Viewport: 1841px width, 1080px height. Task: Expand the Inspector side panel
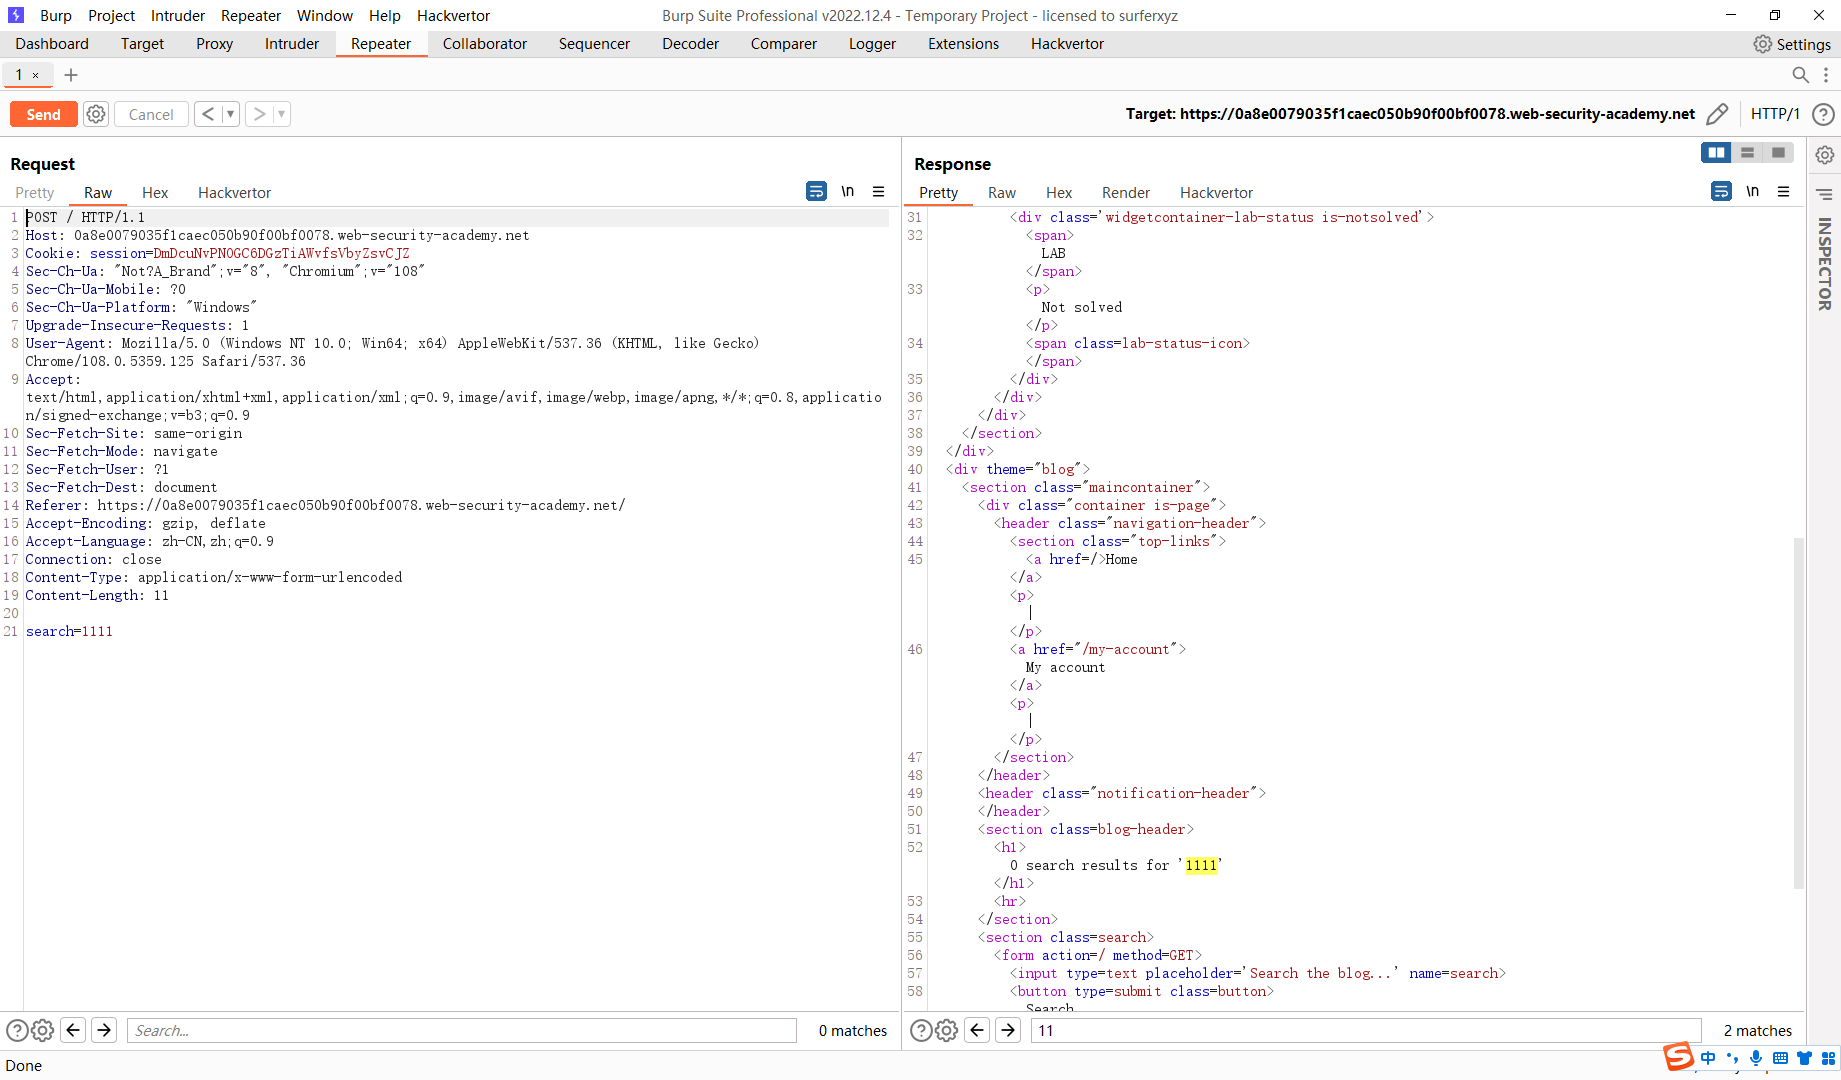(1825, 264)
